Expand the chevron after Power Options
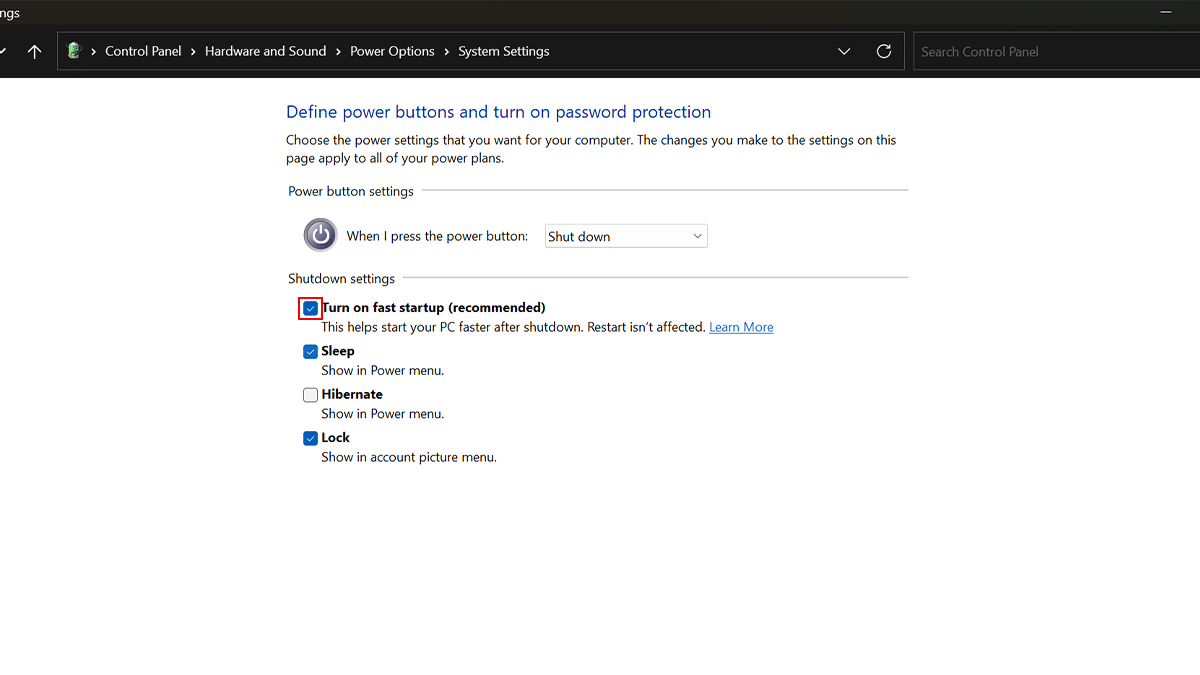Viewport: 1200px width, 675px height. [x=446, y=52]
